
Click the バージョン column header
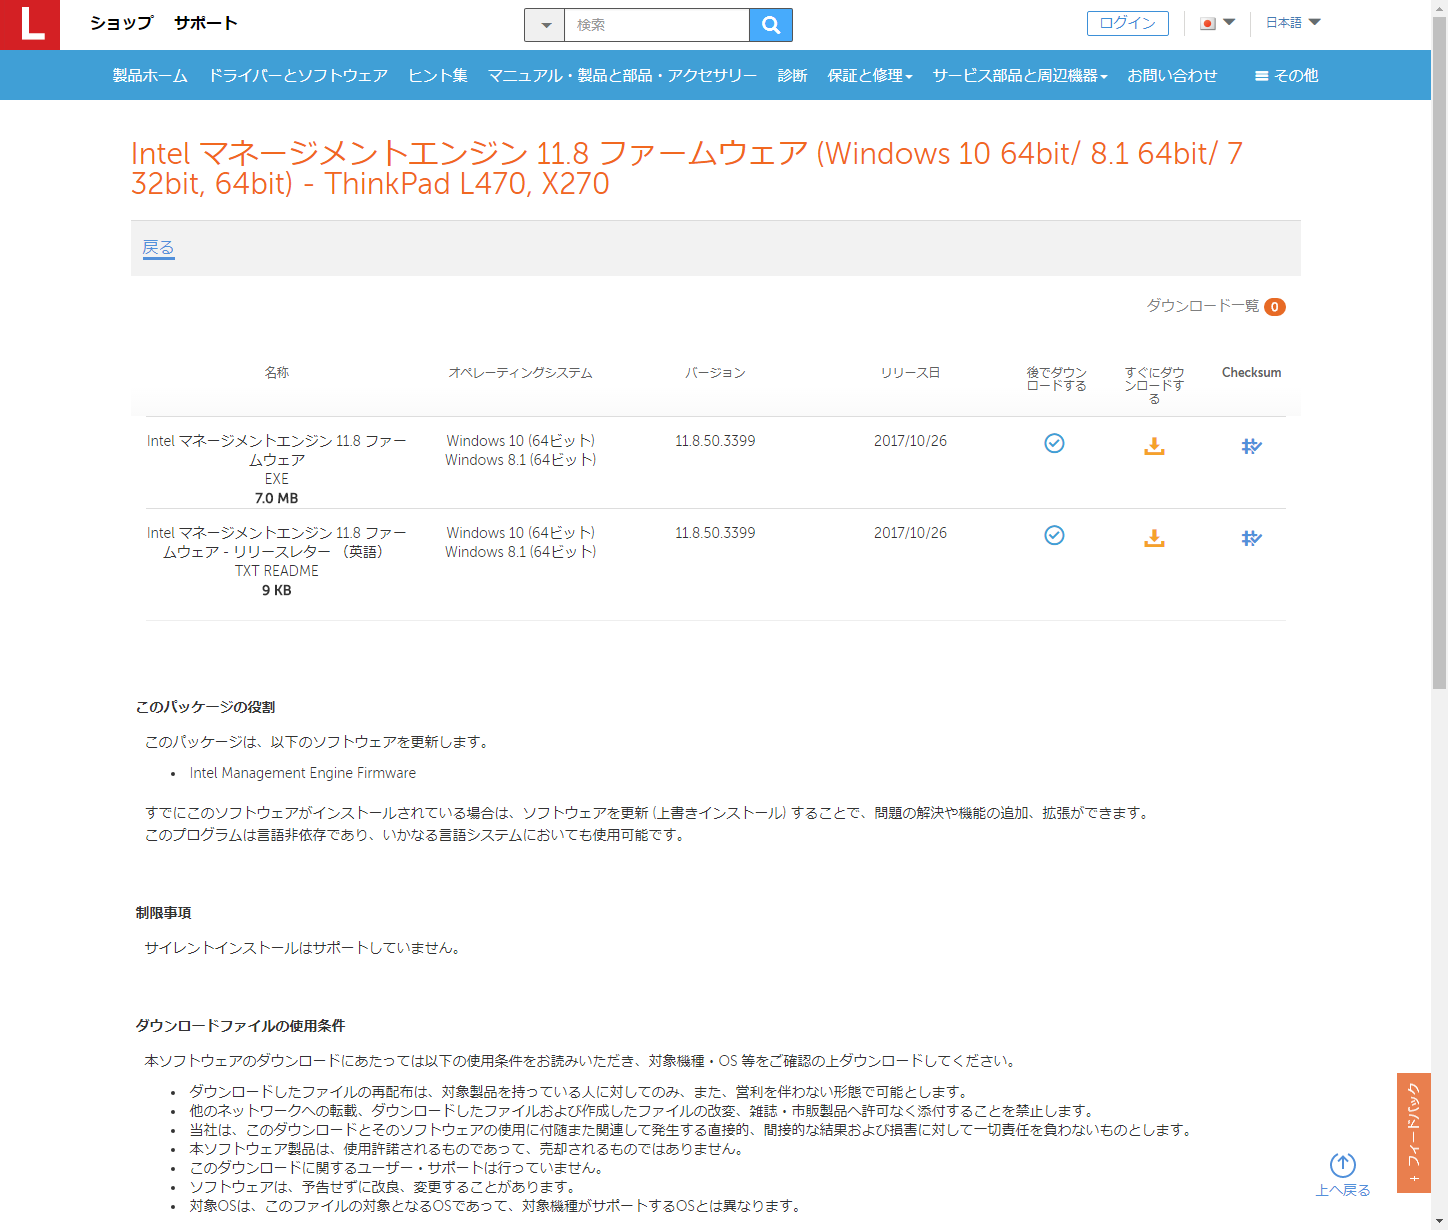[715, 373]
